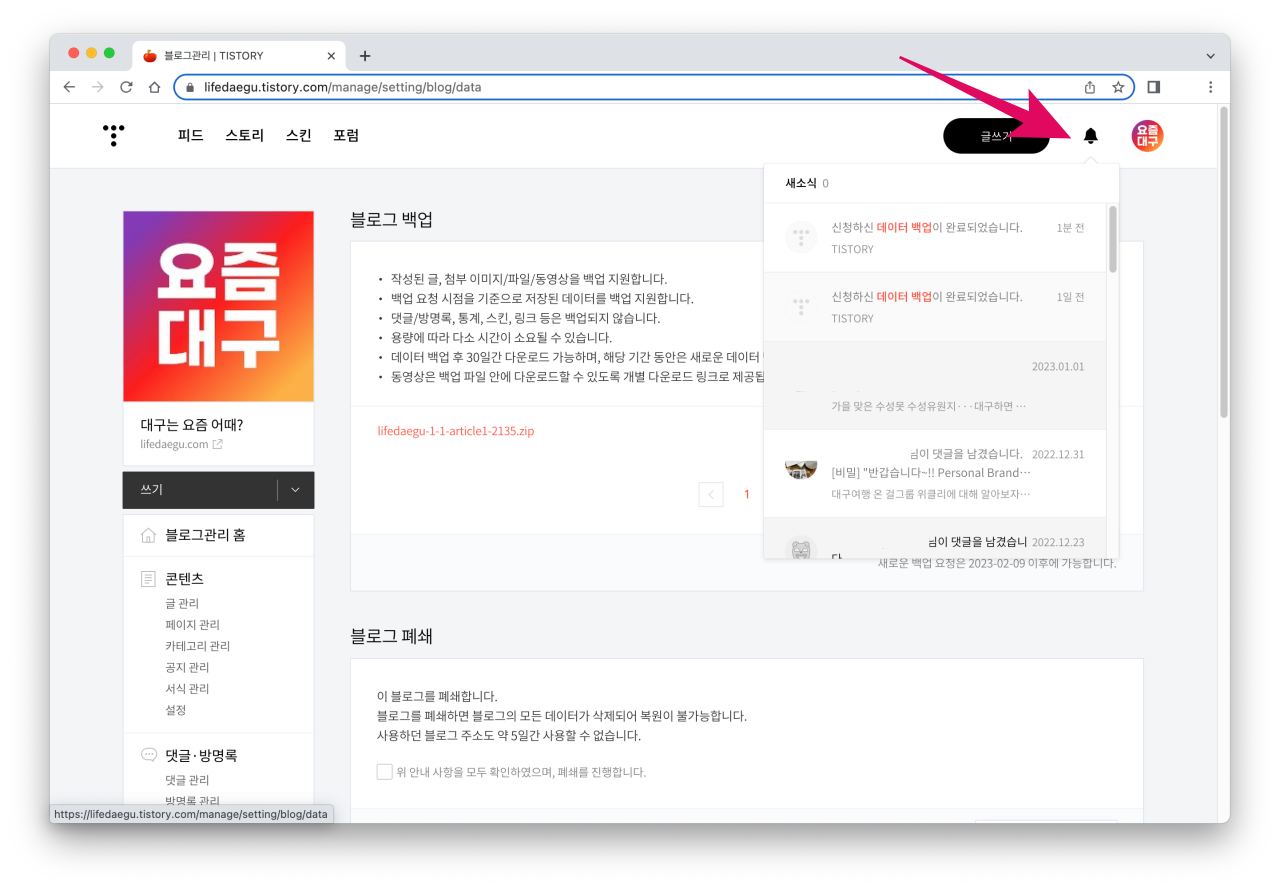Click the site security lock icon
The width and height of the screenshot is (1280, 889).
(x=189, y=87)
